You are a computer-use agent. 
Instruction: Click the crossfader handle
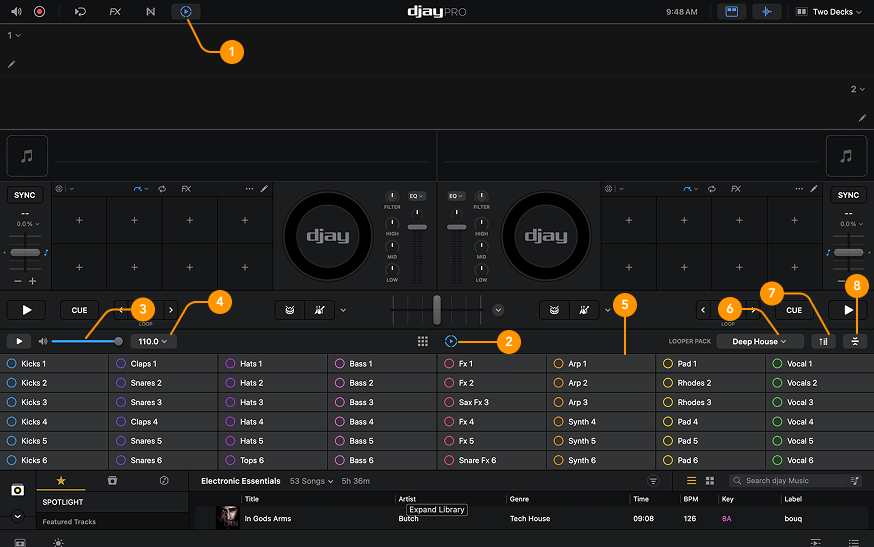[437, 310]
